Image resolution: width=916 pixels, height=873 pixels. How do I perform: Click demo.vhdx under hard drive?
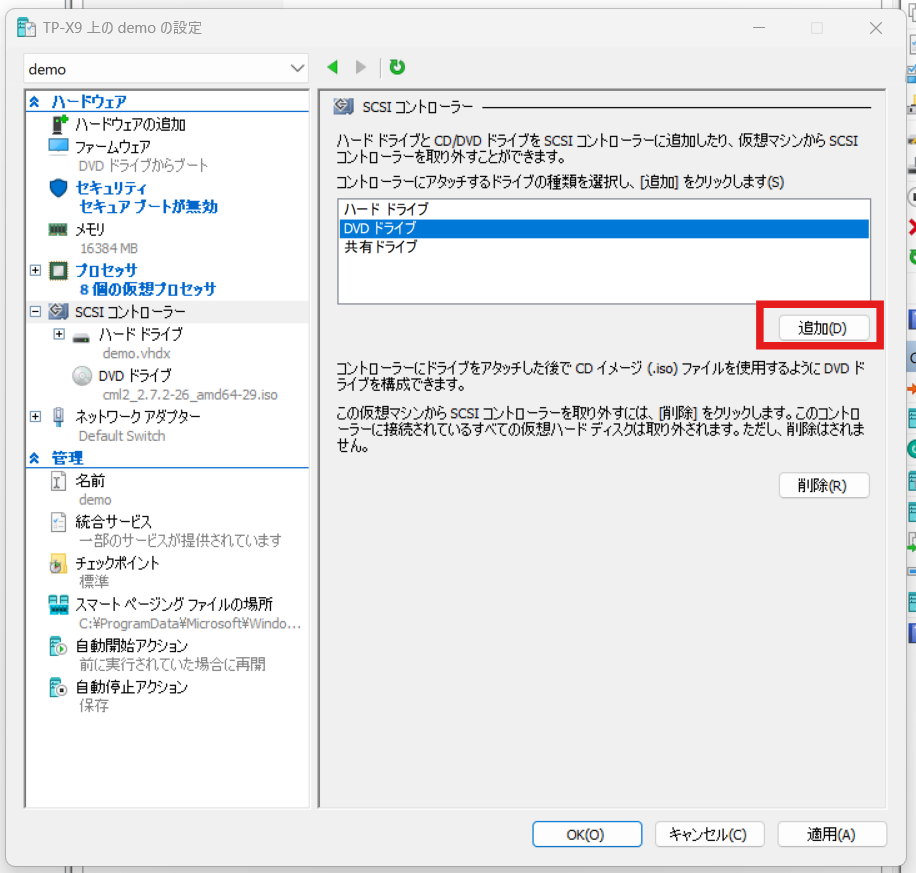point(137,354)
